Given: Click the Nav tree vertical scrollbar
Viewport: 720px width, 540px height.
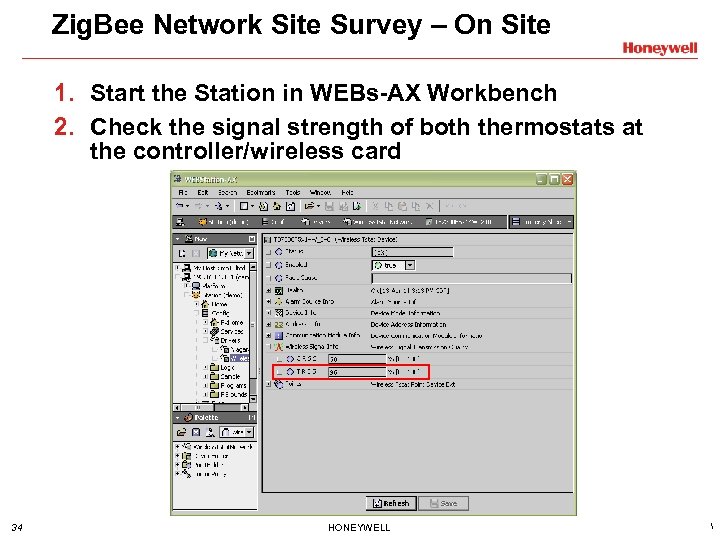Looking at the screenshot, I should pyautogui.click(x=253, y=333).
